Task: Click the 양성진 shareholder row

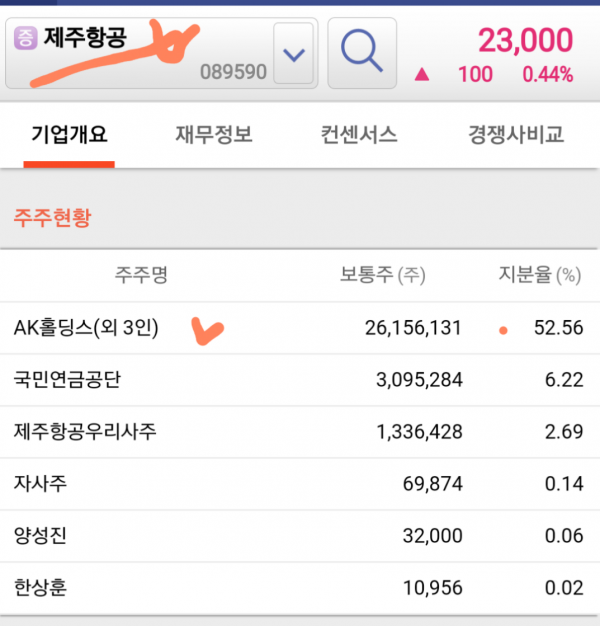Action: pyautogui.click(x=300, y=536)
